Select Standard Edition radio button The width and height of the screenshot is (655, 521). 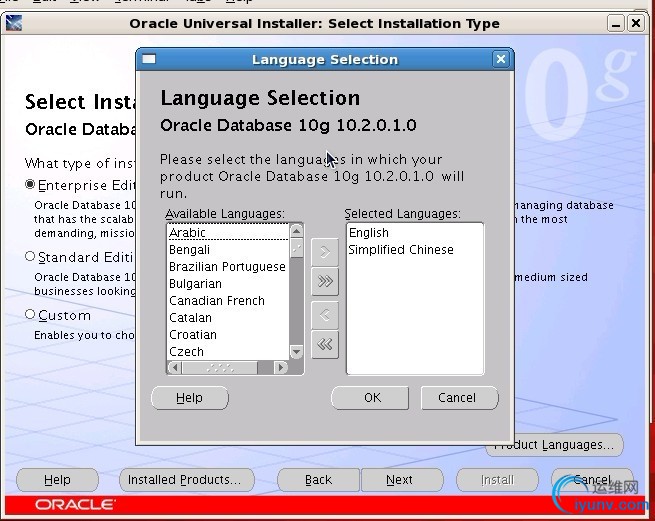[x=30, y=256]
